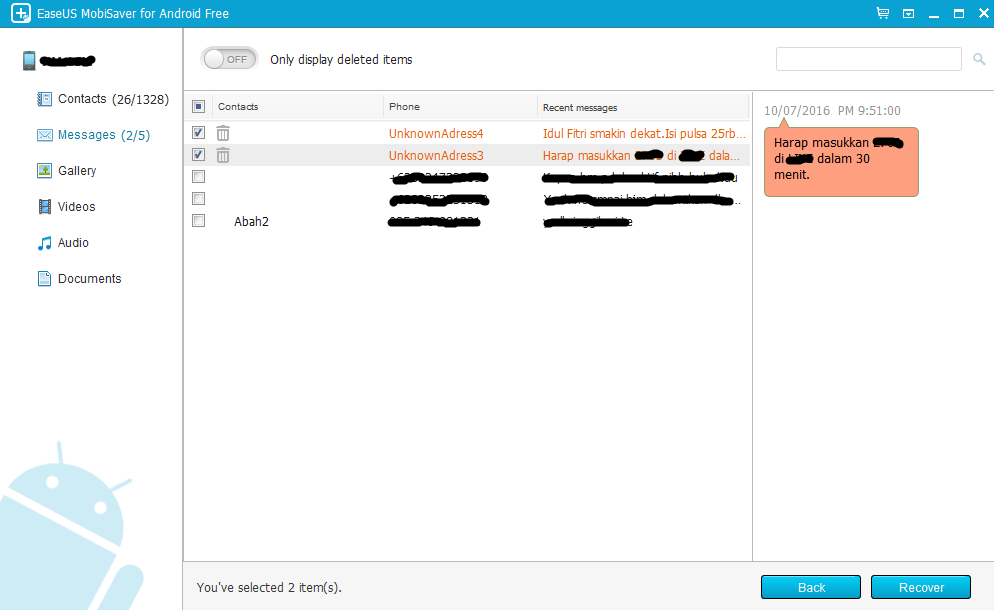Open the title bar dropdown menu icon
994x610 pixels.
click(908, 13)
